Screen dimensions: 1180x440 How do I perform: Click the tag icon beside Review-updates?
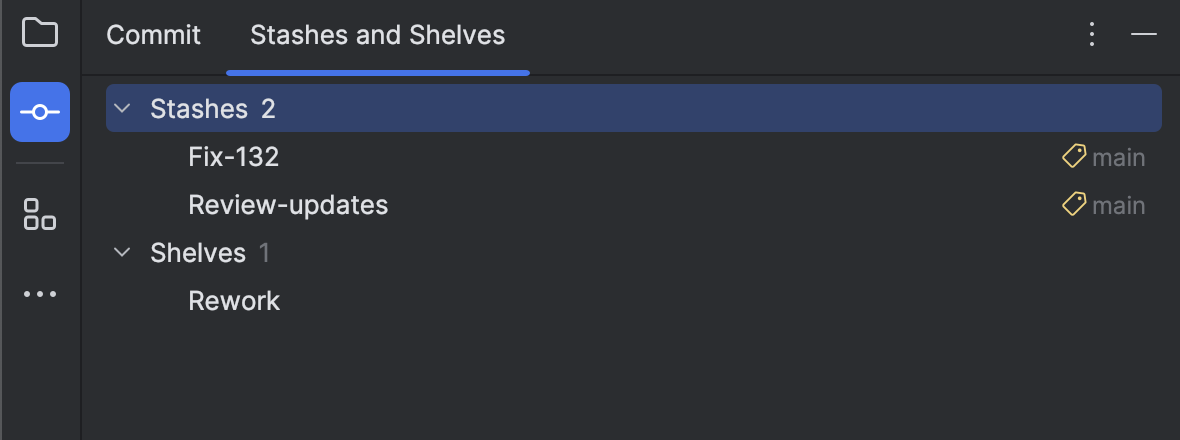pyautogui.click(x=1074, y=205)
